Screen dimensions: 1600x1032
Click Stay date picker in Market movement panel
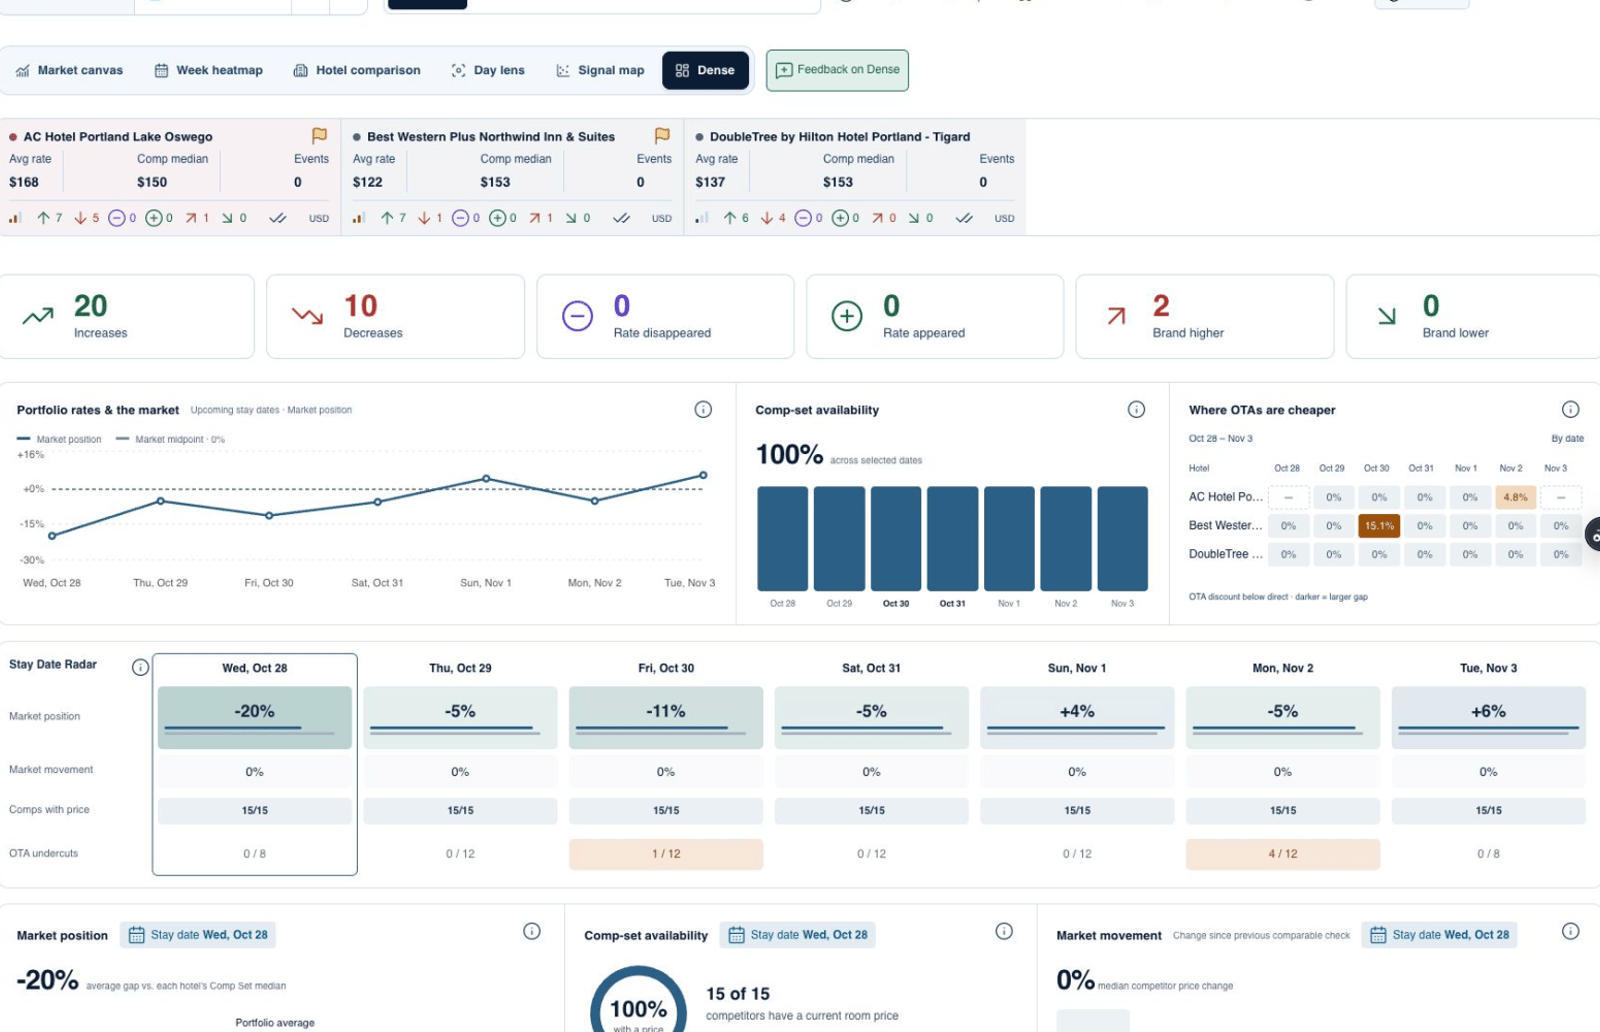(x=1439, y=935)
